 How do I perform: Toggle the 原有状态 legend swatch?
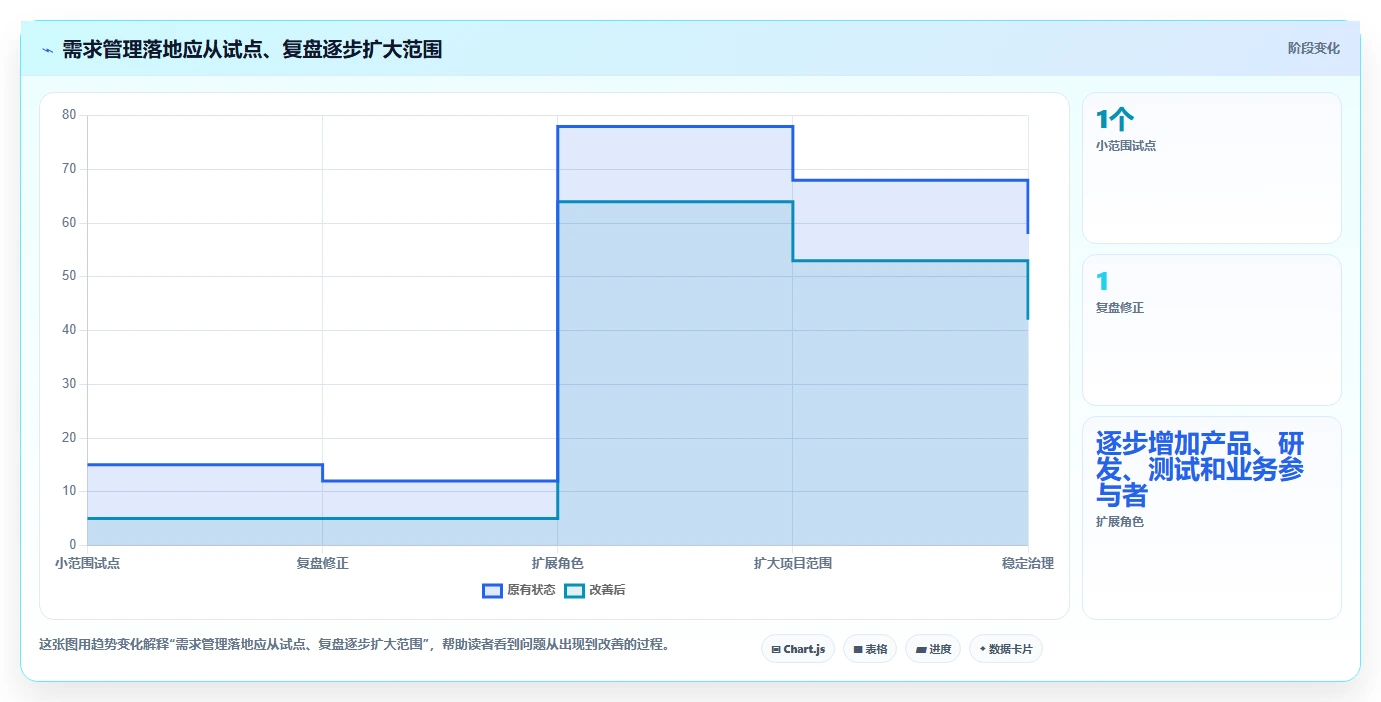click(492, 590)
